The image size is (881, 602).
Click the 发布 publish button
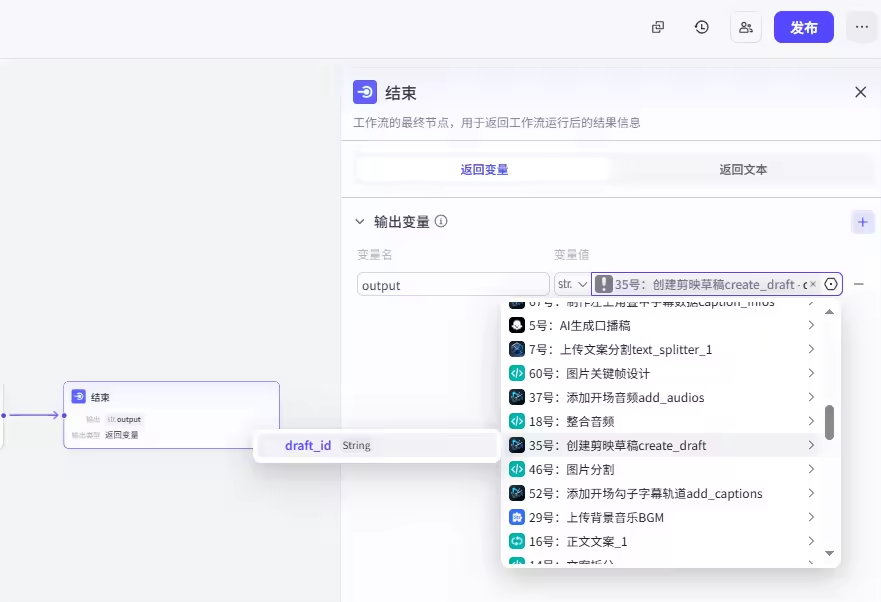pos(803,27)
